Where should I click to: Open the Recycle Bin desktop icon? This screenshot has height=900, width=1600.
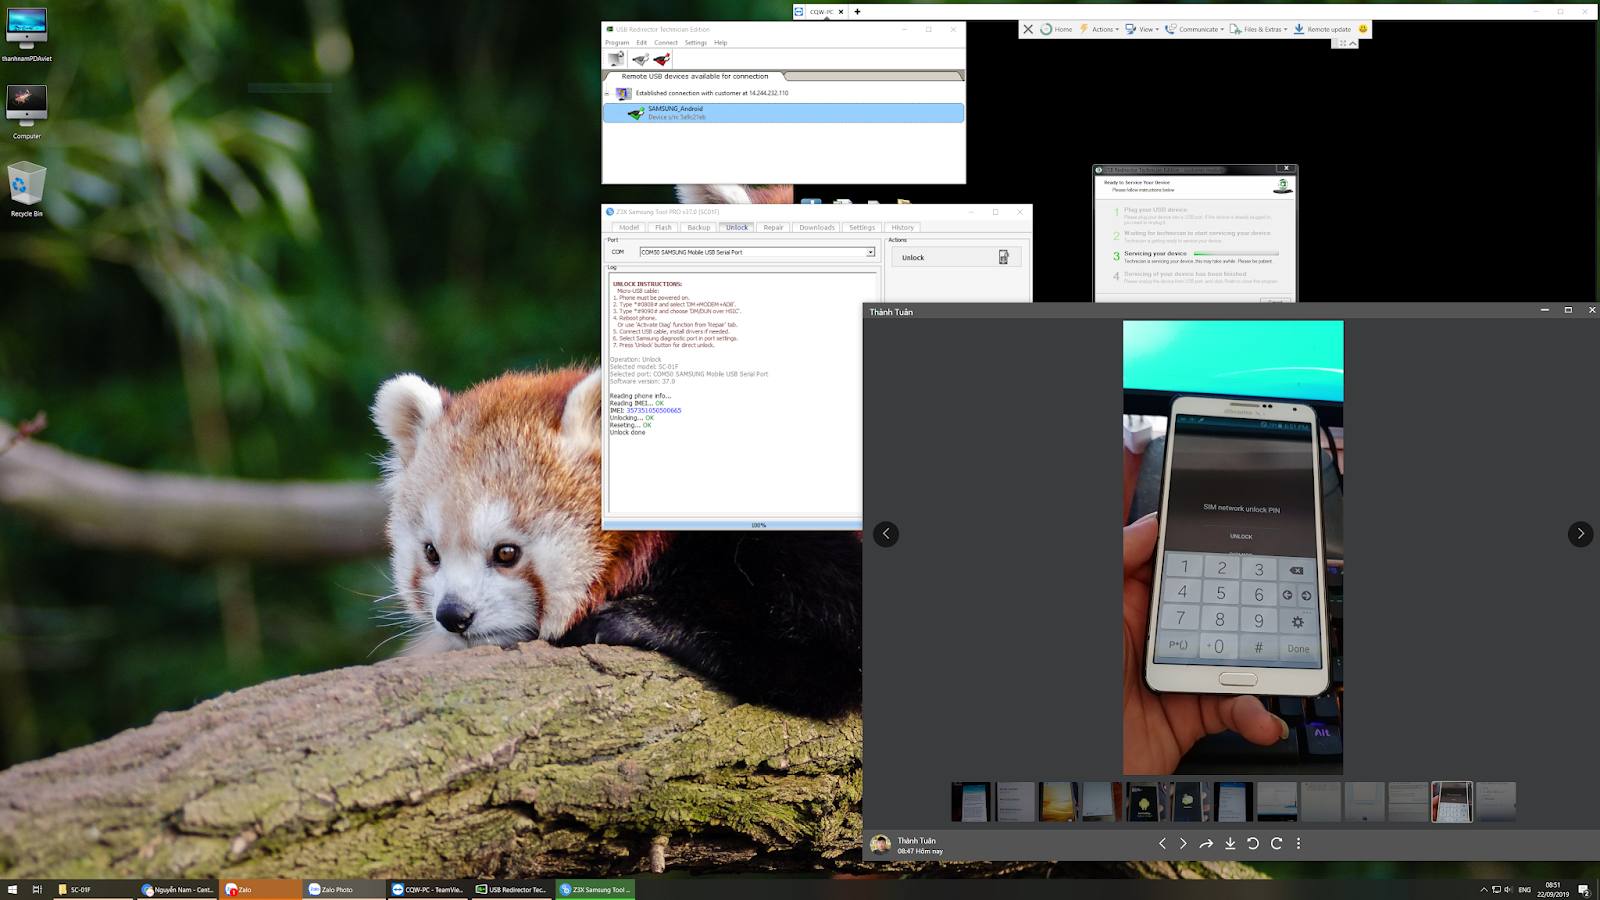pos(26,190)
